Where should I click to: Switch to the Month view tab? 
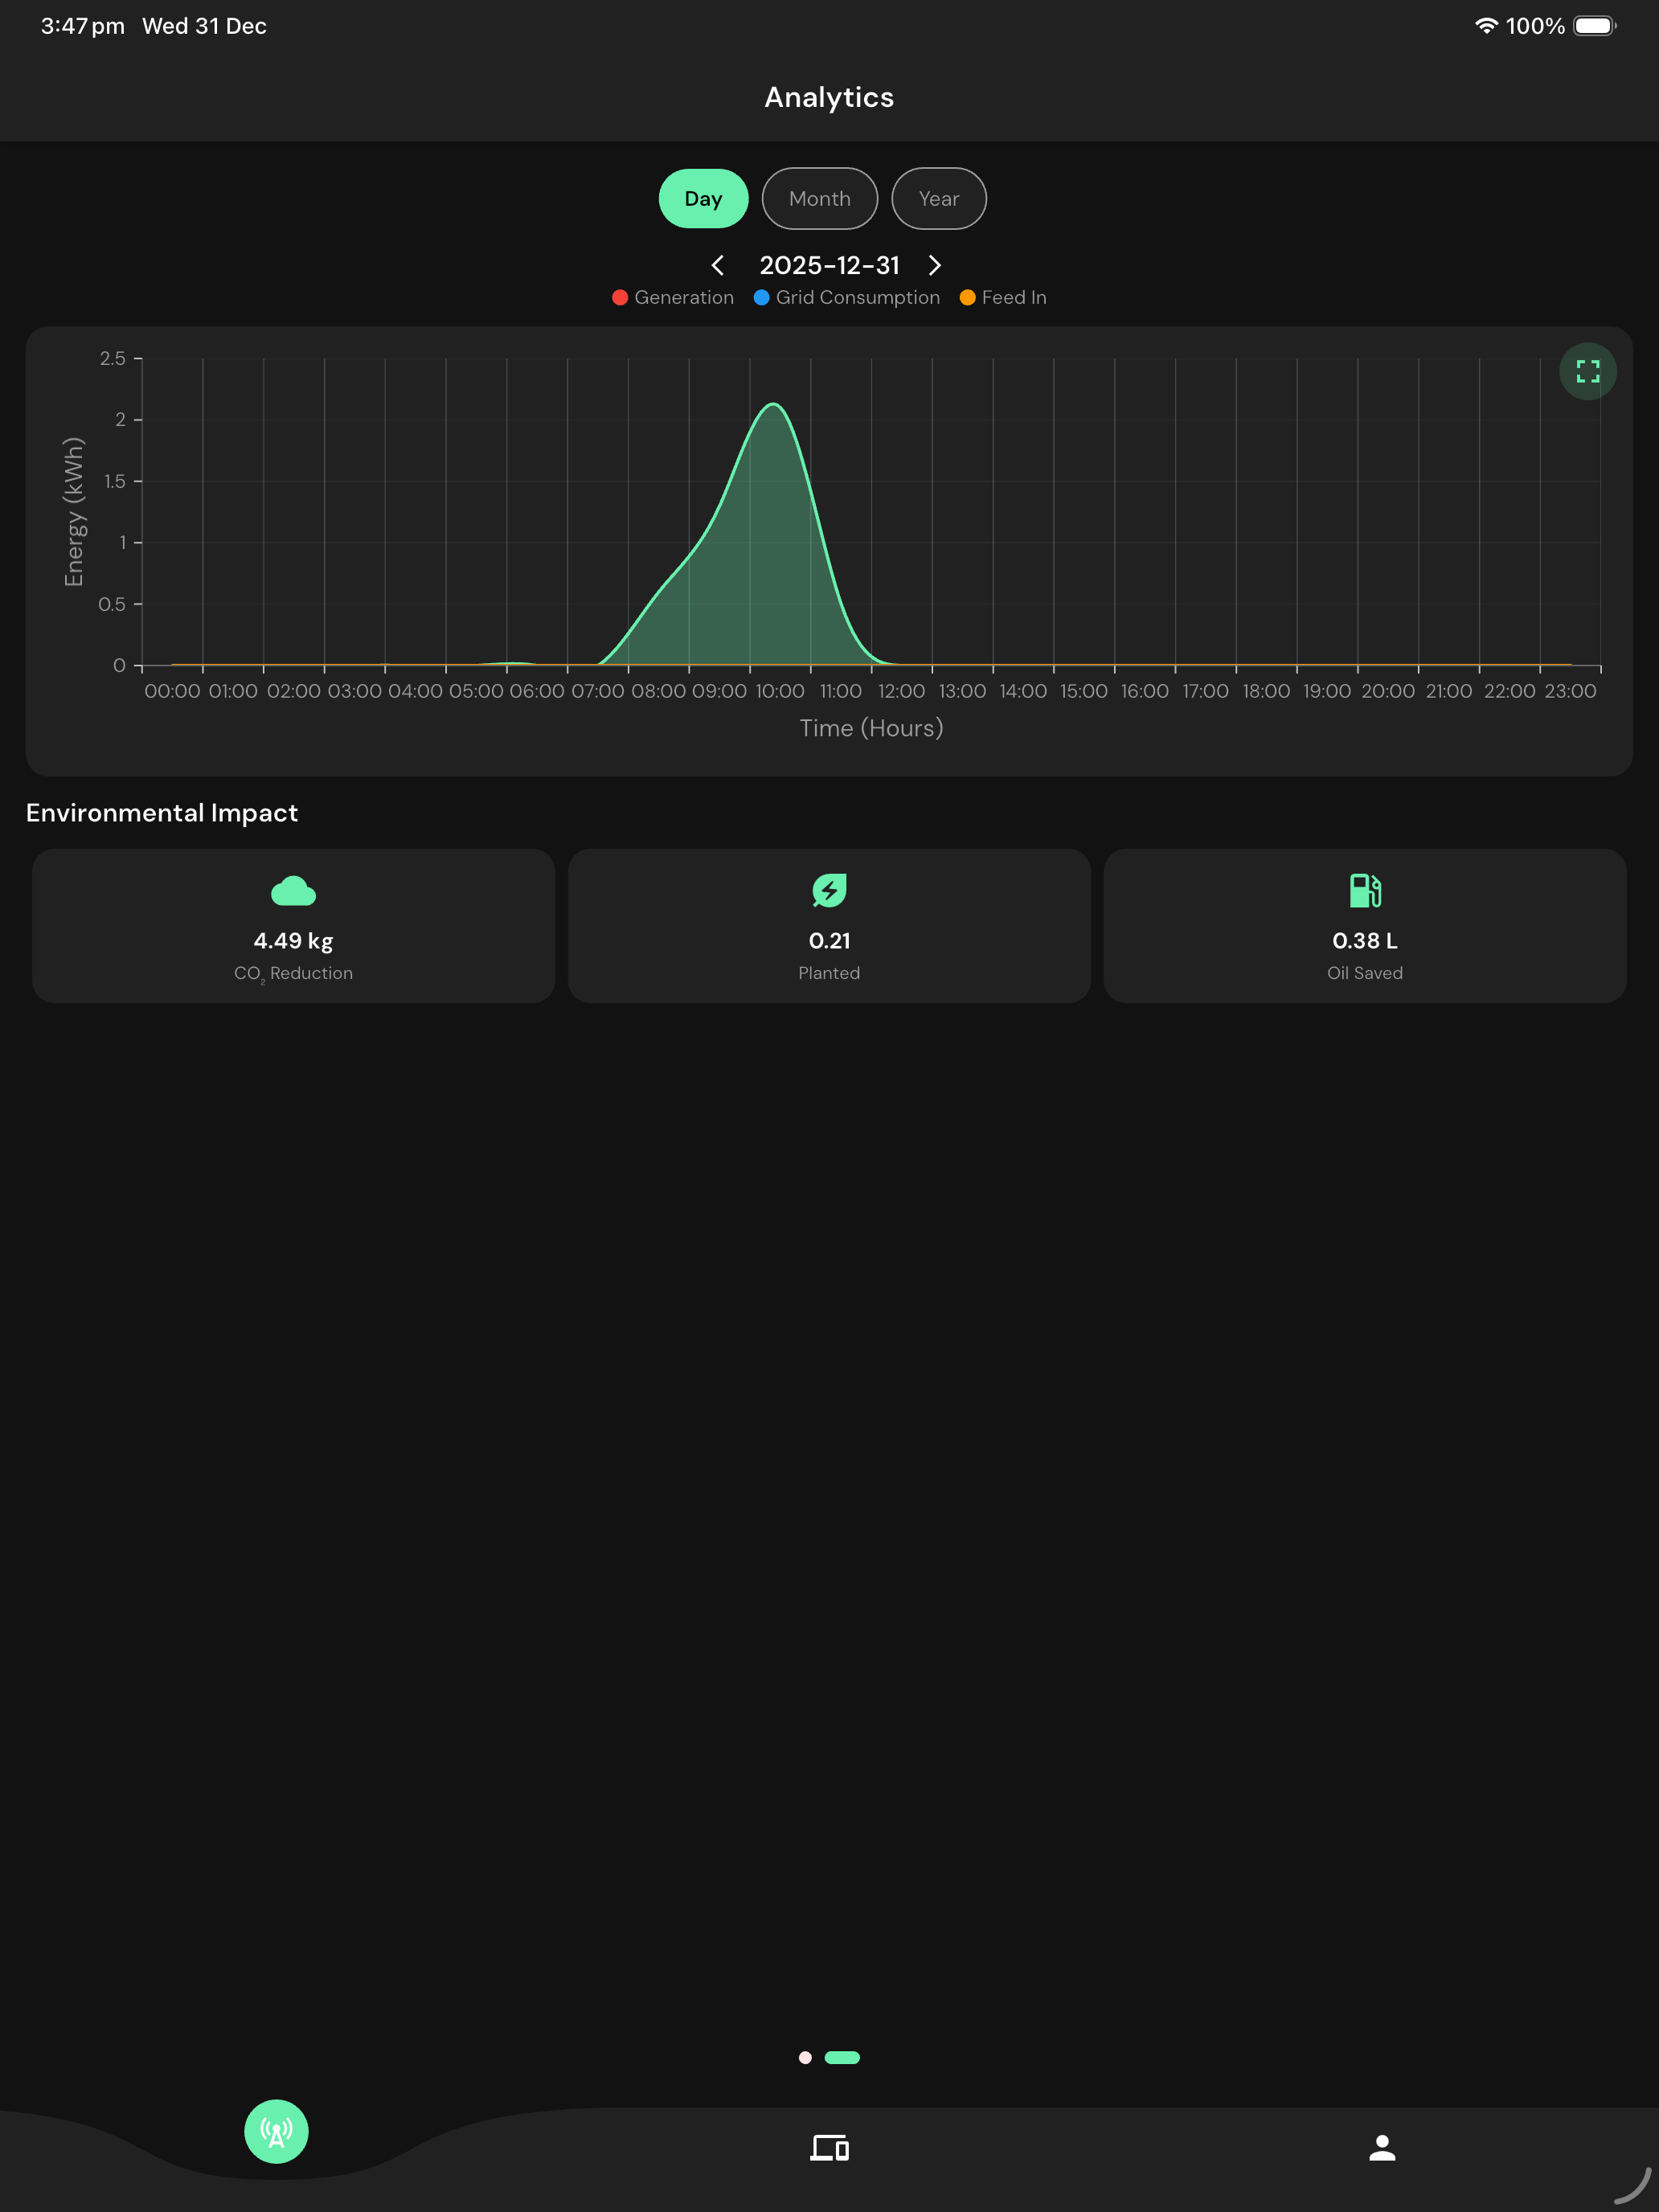pyautogui.click(x=819, y=198)
